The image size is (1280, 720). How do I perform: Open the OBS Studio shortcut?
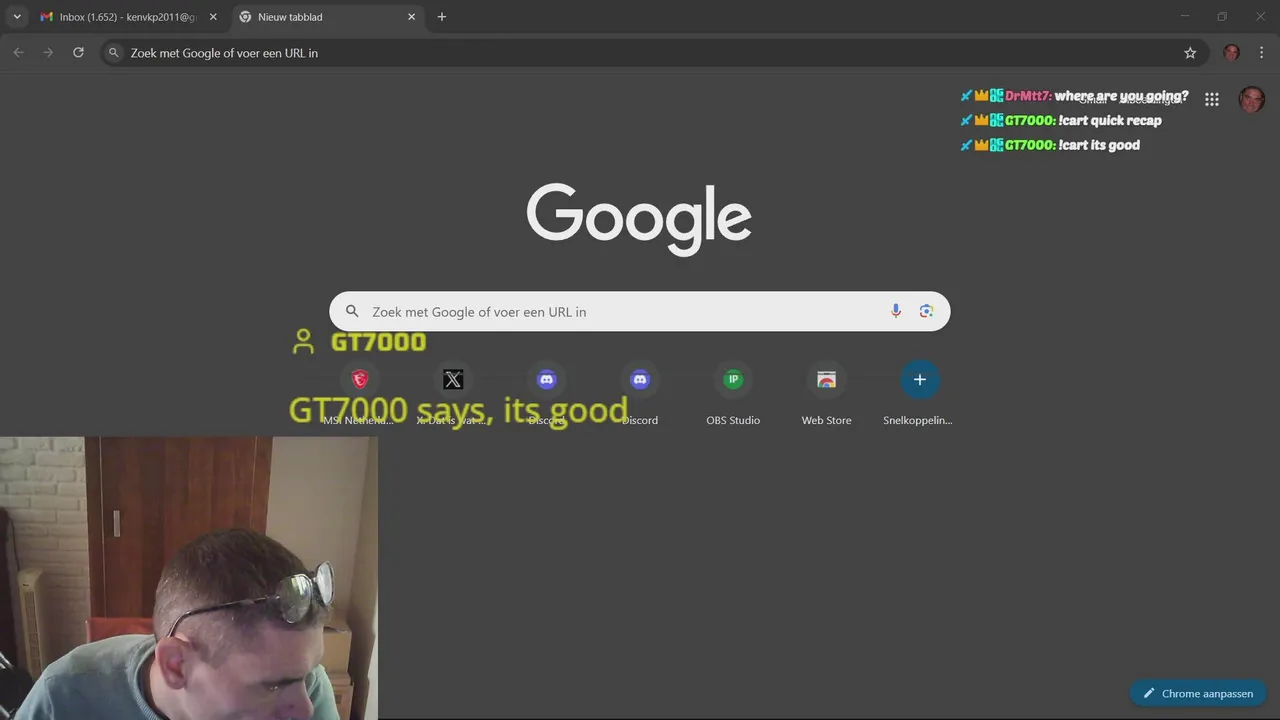(x=733, y=394)
